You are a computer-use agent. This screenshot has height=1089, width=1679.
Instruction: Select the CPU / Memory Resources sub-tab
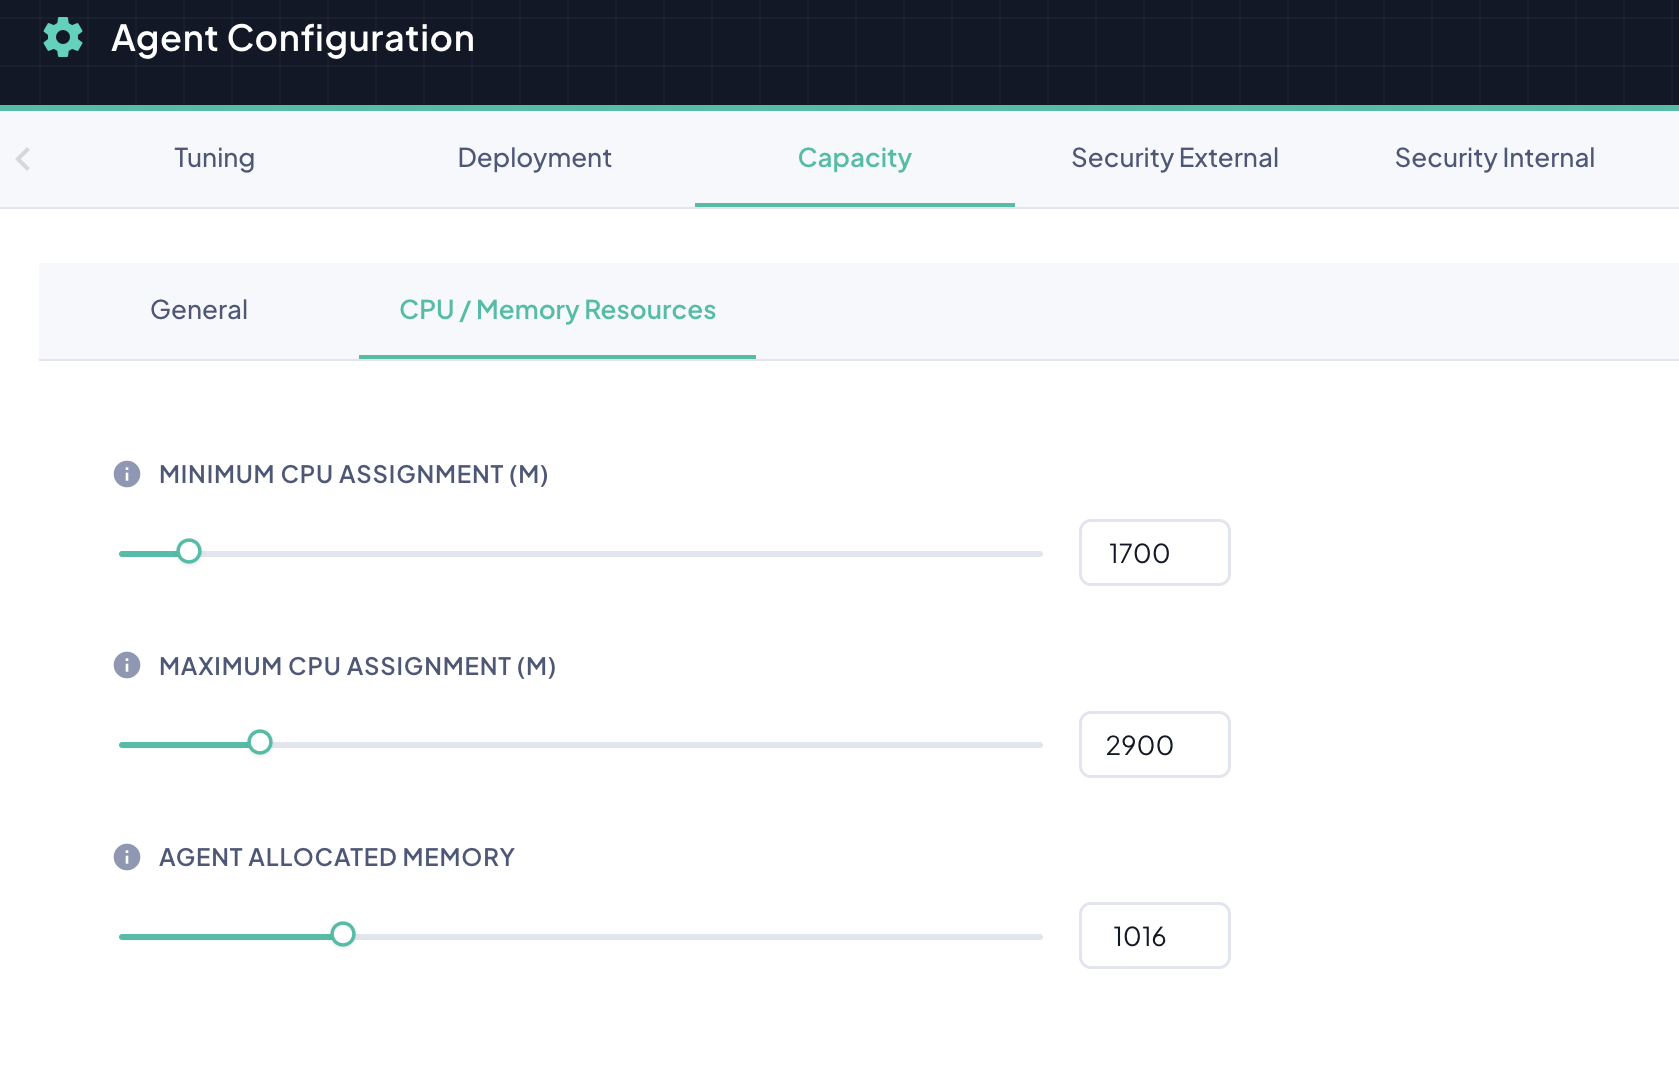(x=557, y=310)
